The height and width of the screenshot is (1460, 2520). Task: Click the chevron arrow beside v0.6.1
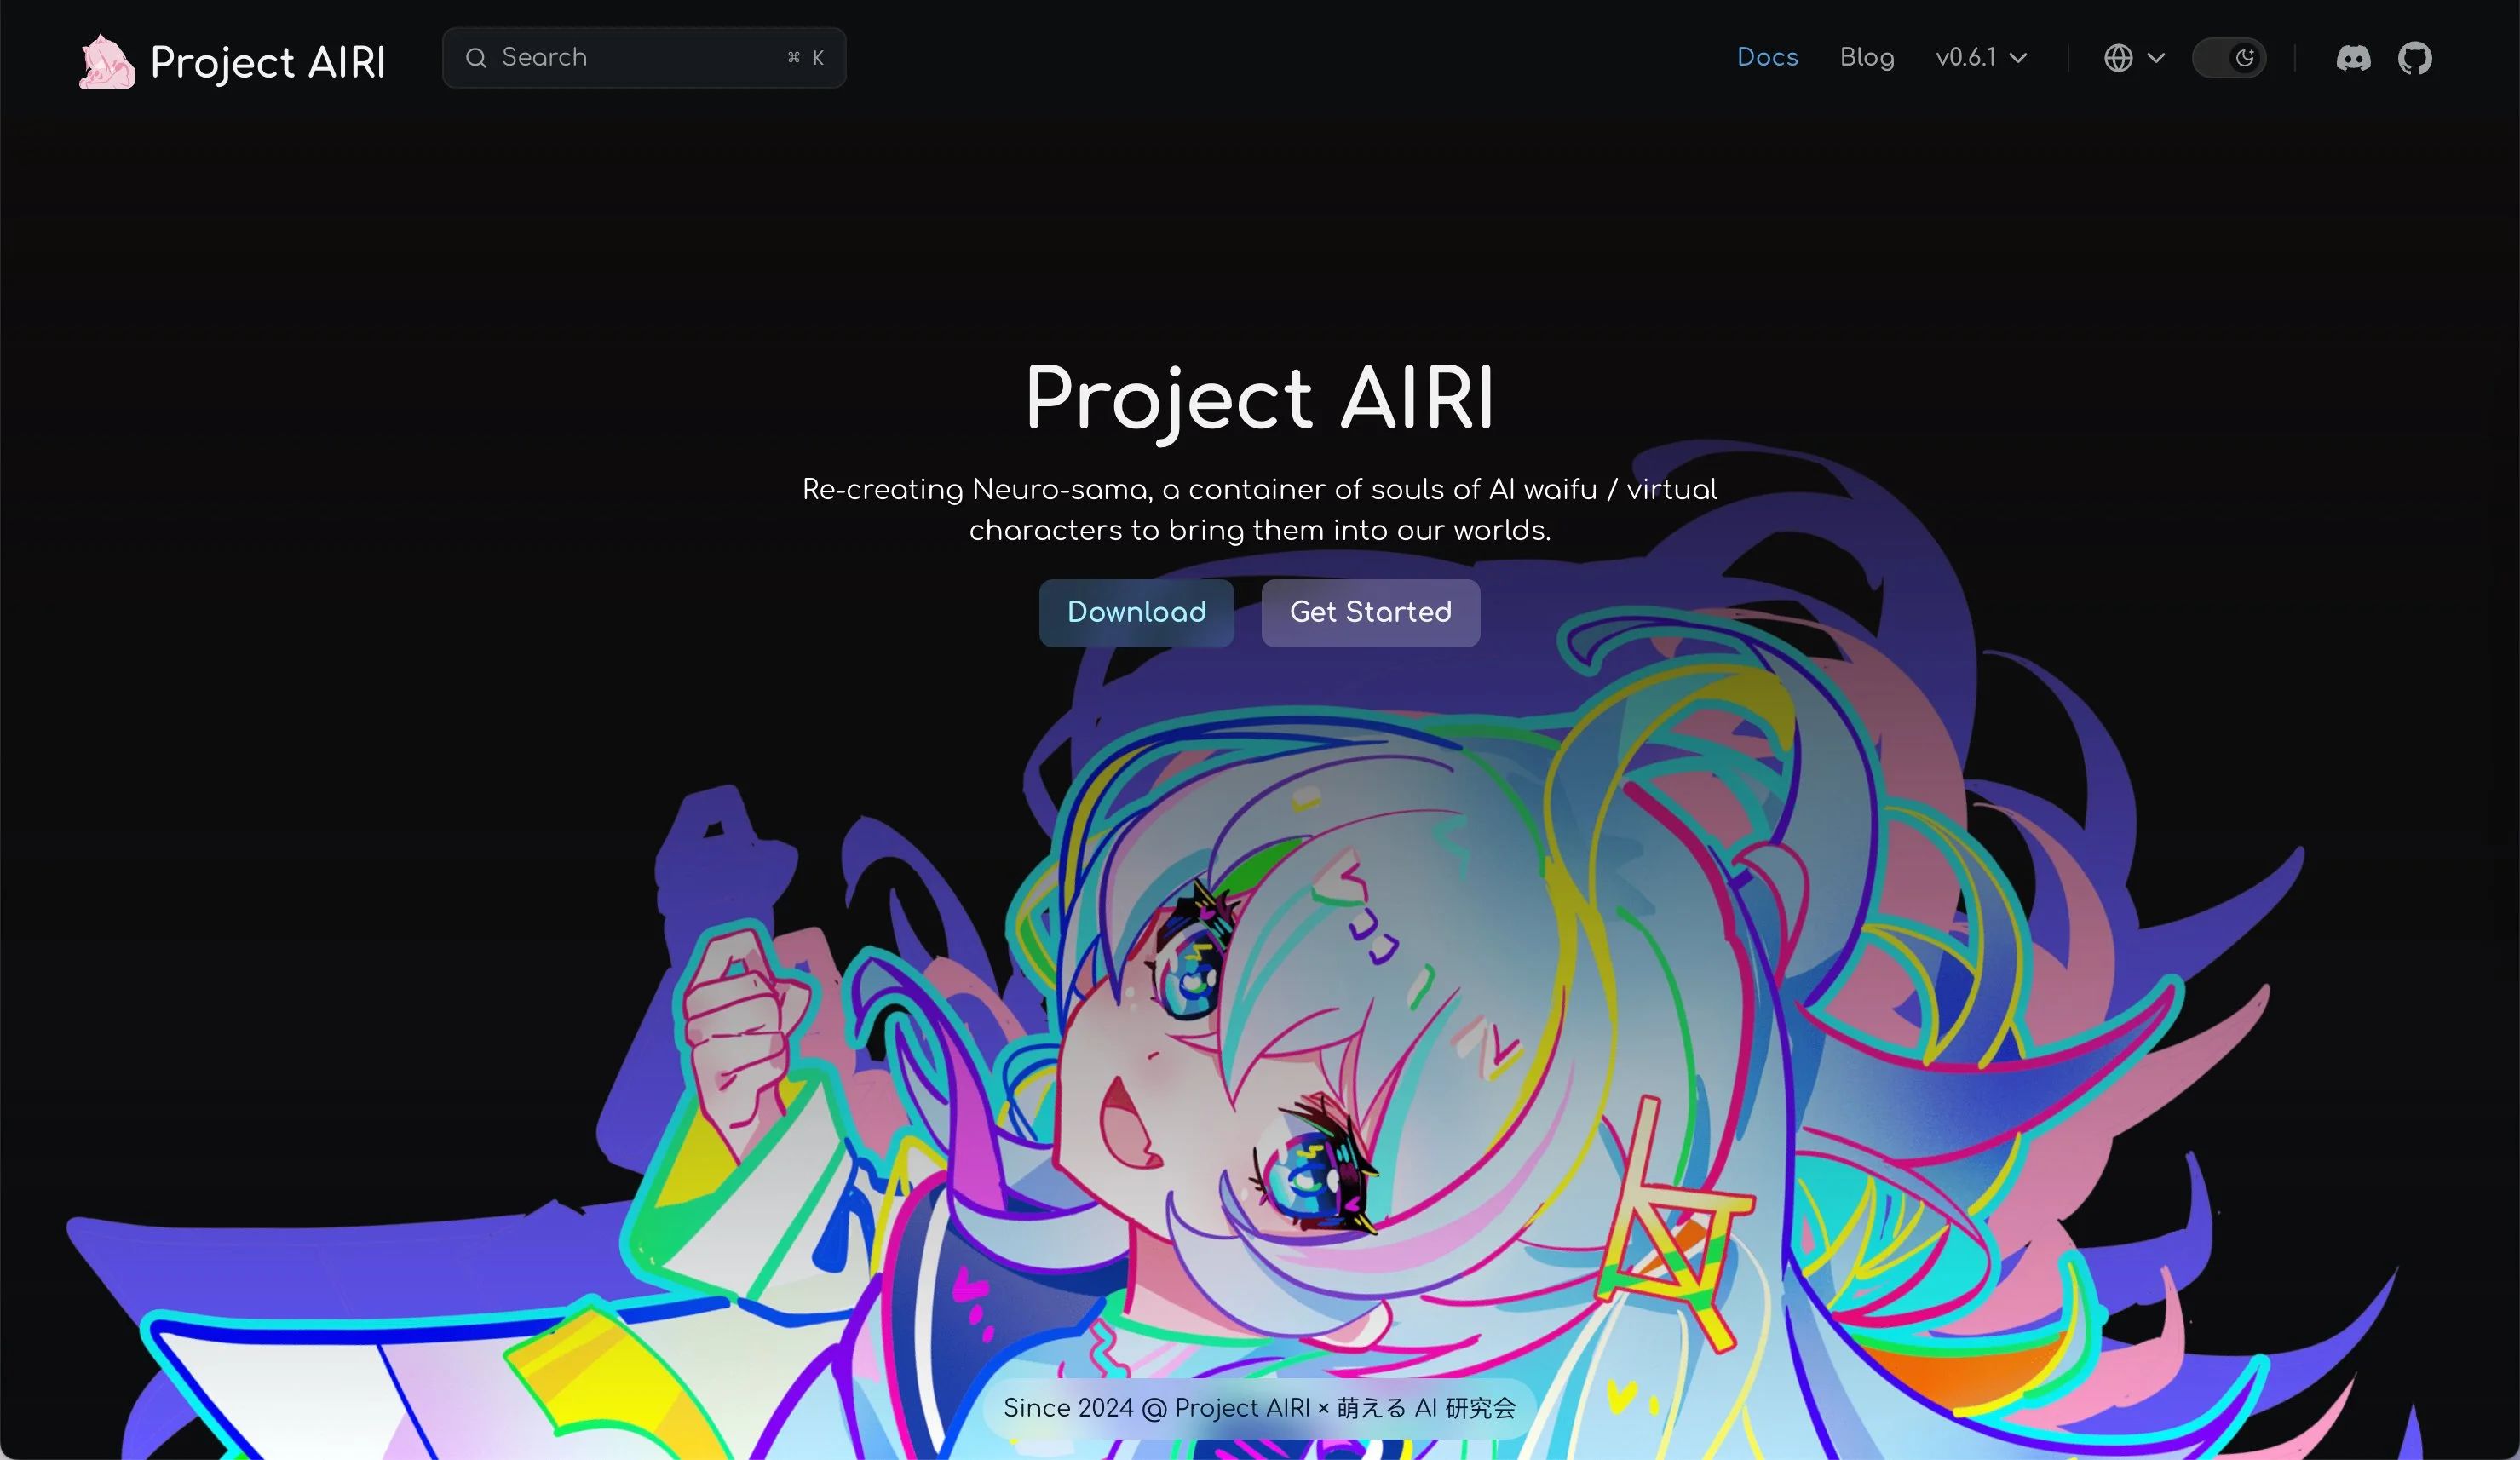point(2019,58)
